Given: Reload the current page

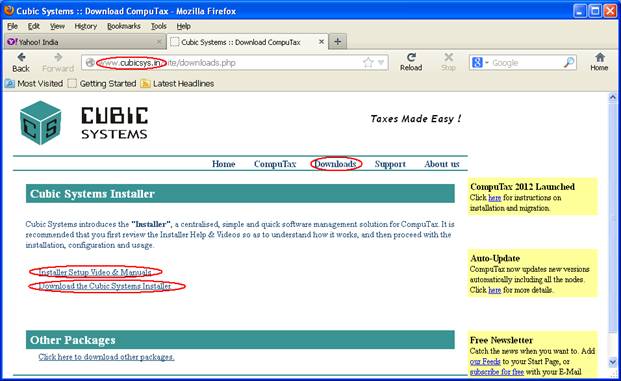Looking at the screenshot, I should (411, 62).
